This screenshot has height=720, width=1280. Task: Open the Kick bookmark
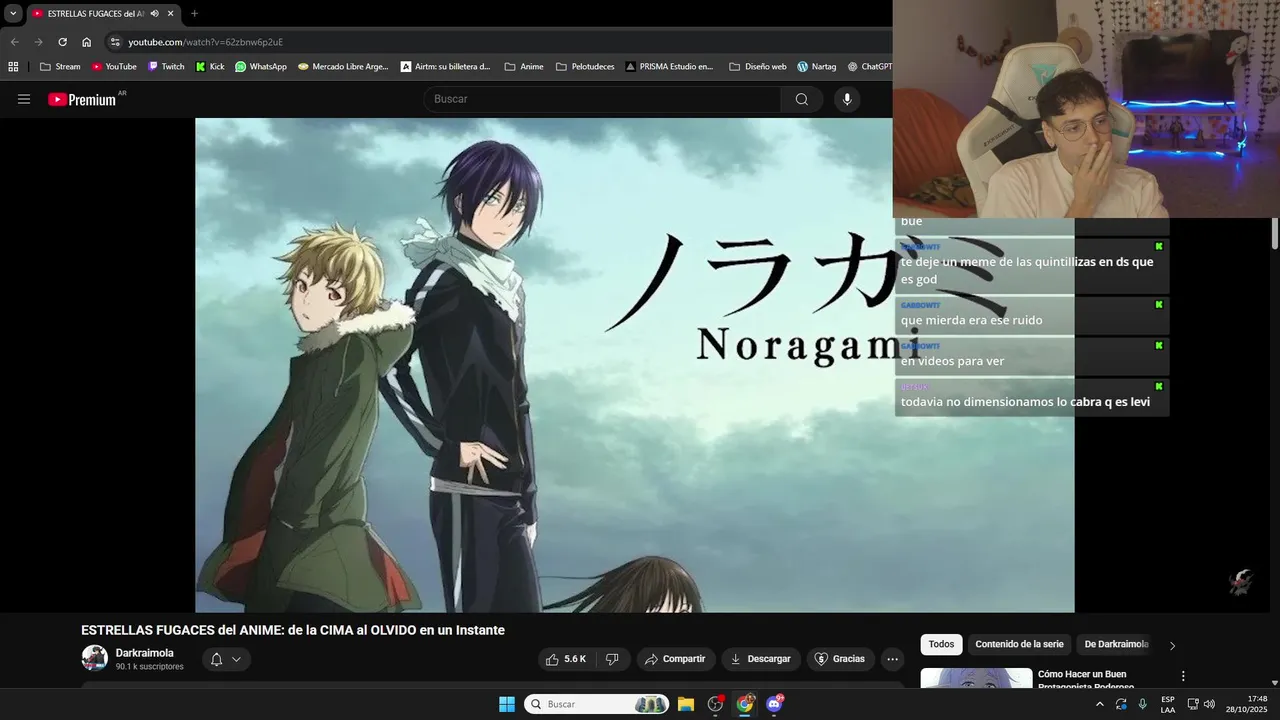210,67
